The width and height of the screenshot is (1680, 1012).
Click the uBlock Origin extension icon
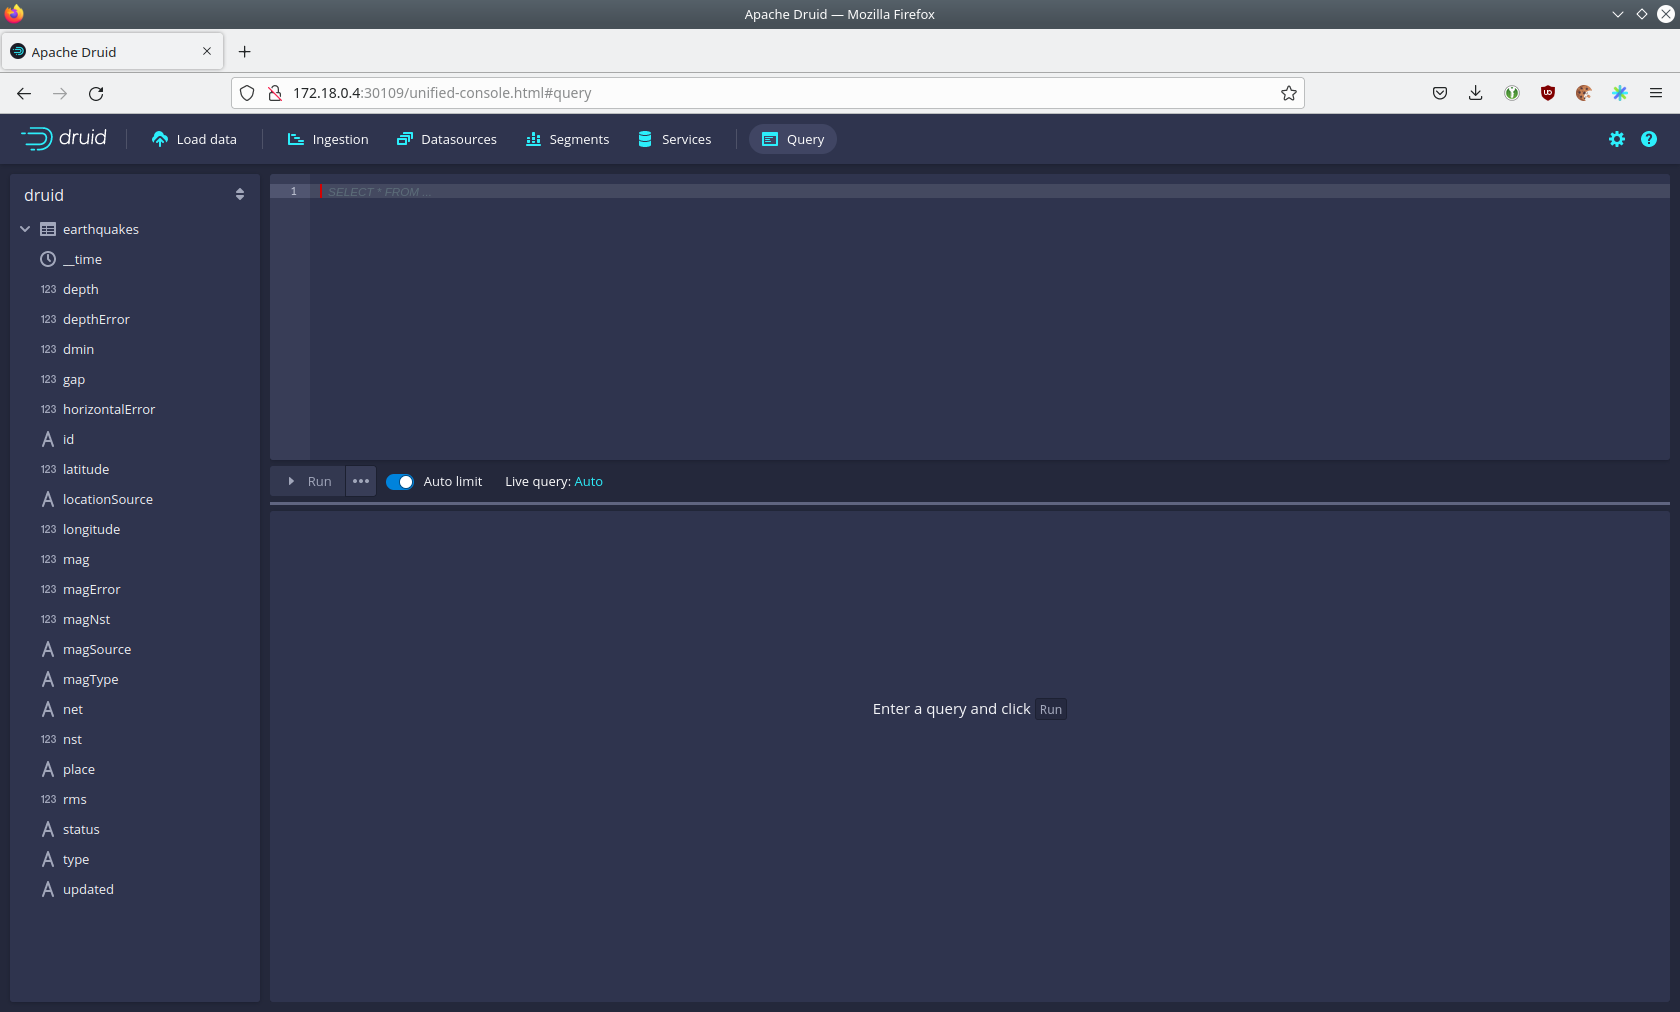[1547, 93]
